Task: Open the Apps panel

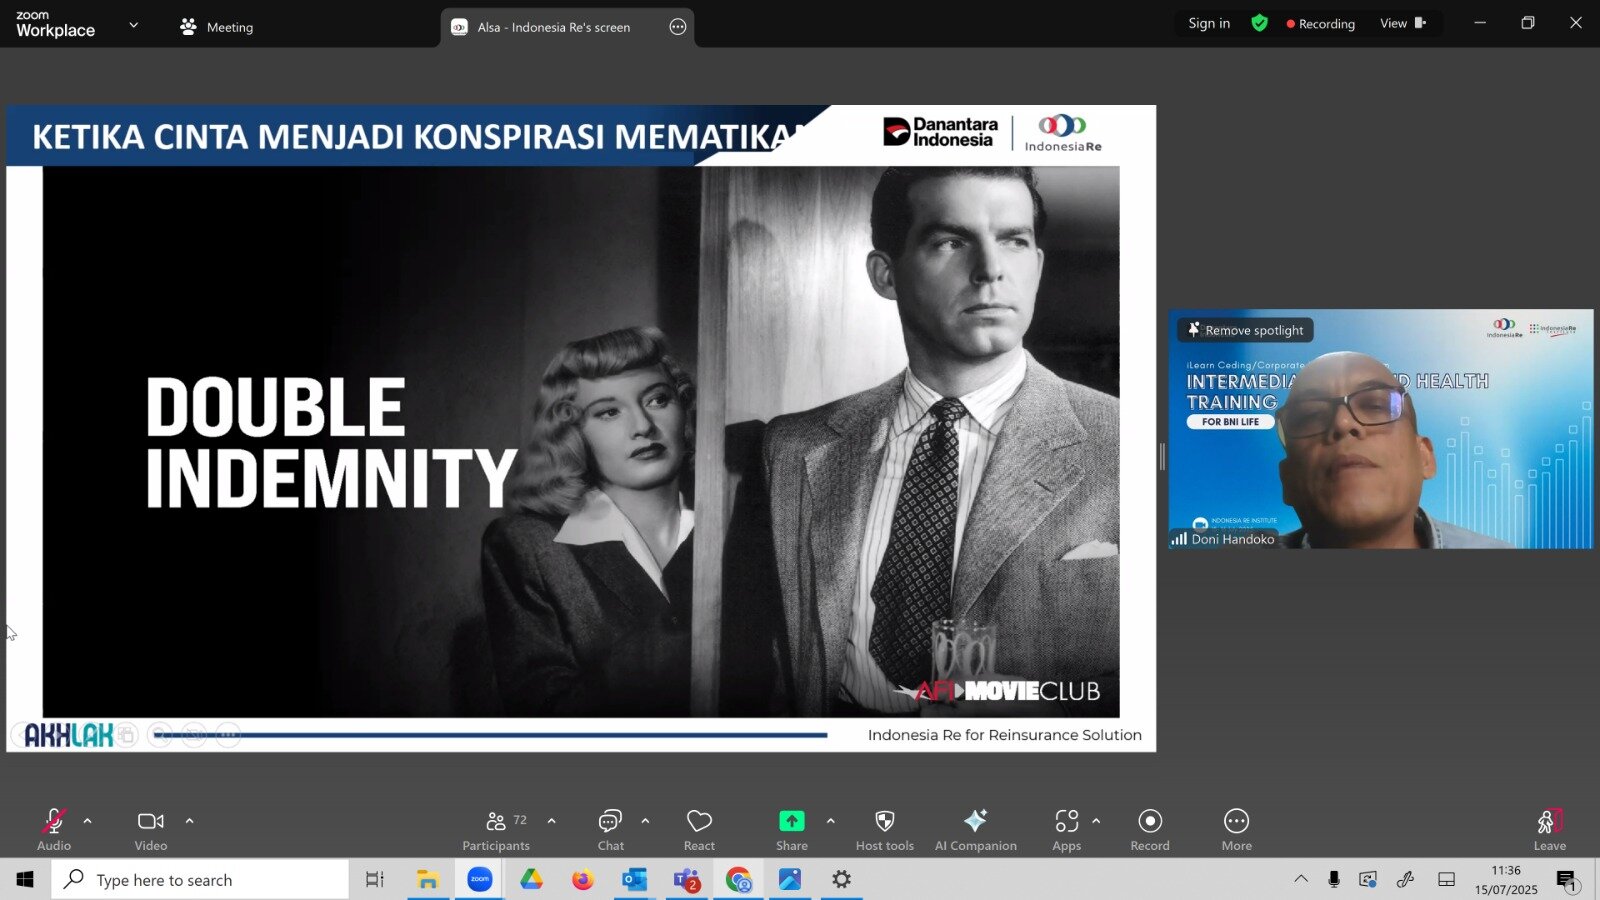Action: pos(1066,829)
